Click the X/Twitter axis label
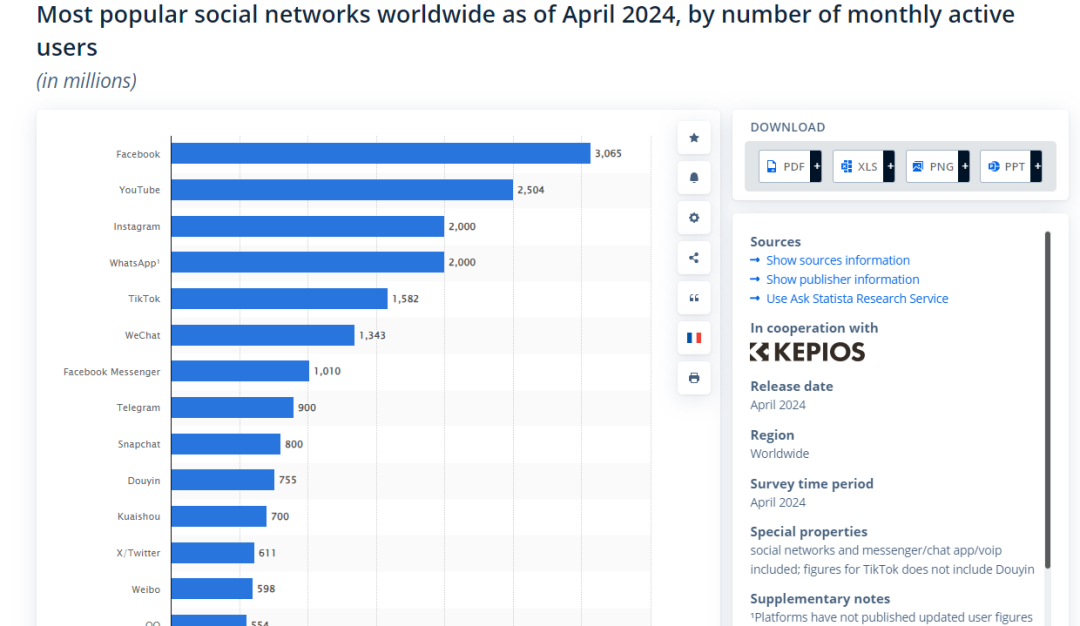Image resolution: width=1080 pixels, height=626 pixels. pyautogui.click(x=138, y=553)
